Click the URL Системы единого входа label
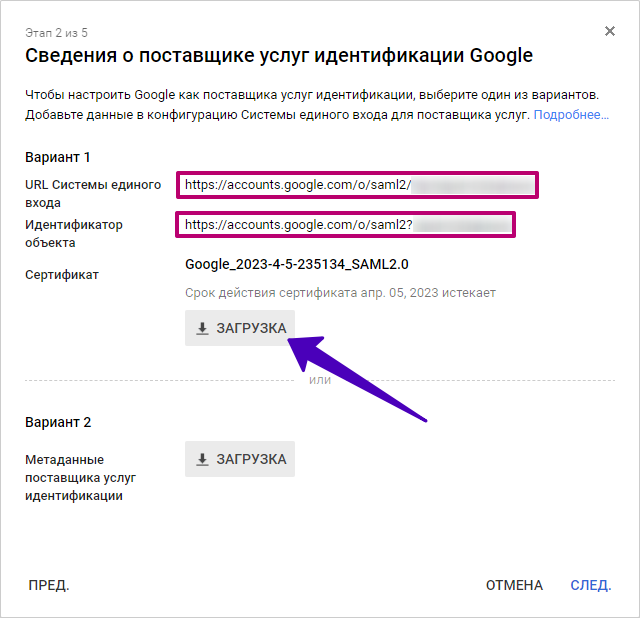 click(x=93, y=193)
